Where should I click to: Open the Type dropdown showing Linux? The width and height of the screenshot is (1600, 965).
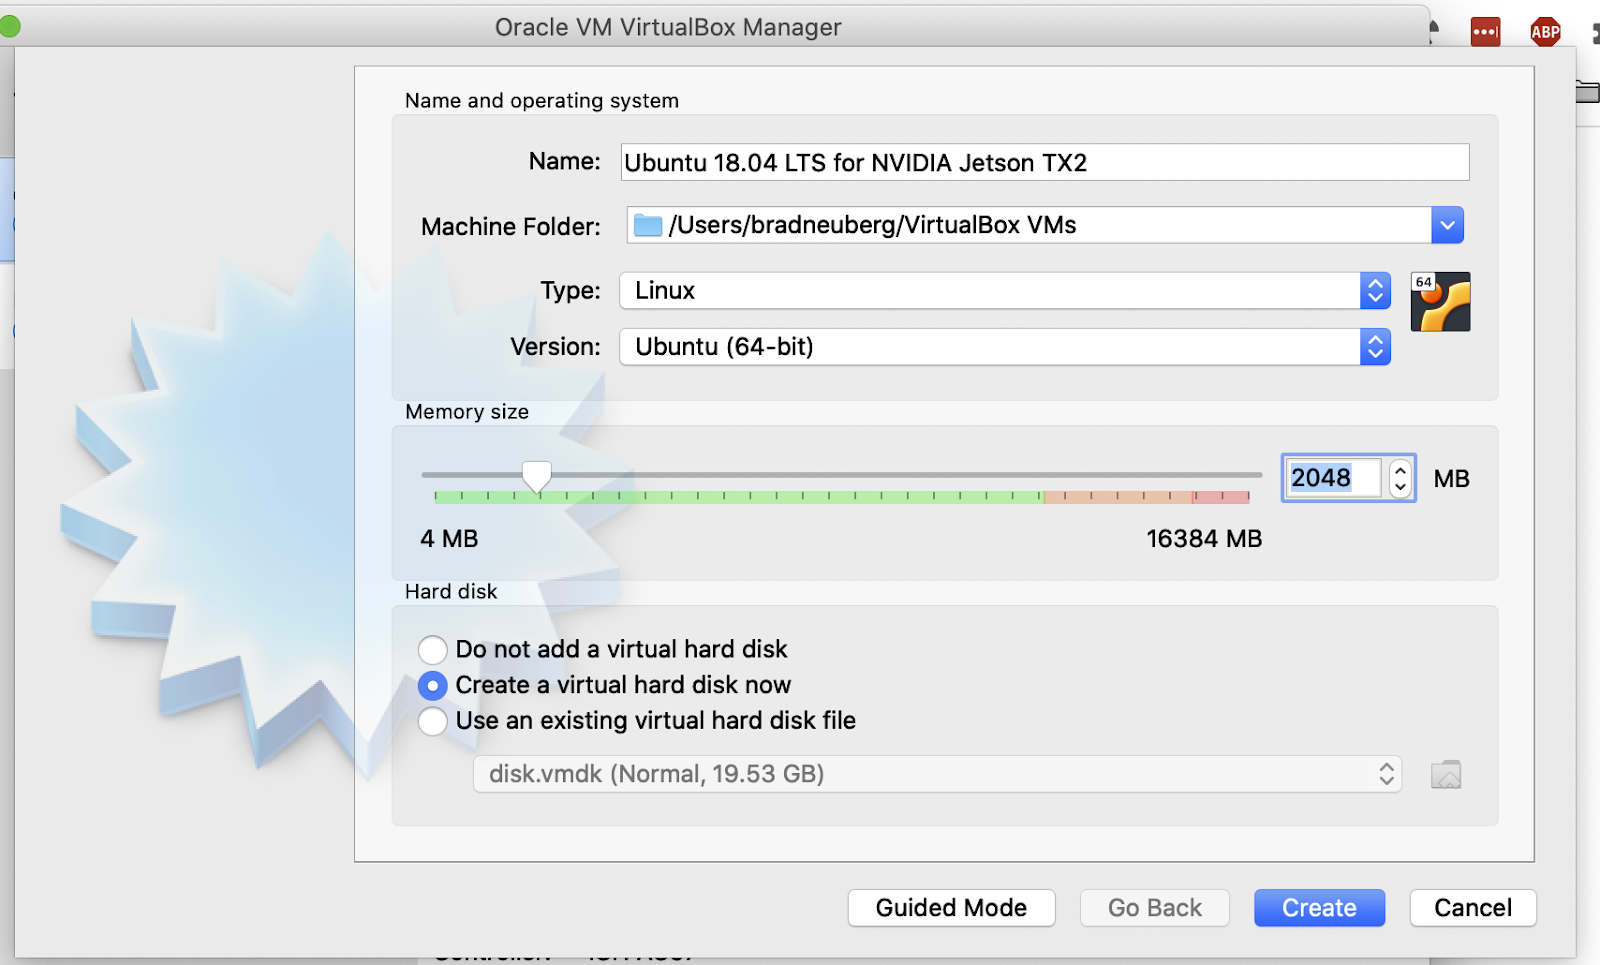coord(1005,291)
